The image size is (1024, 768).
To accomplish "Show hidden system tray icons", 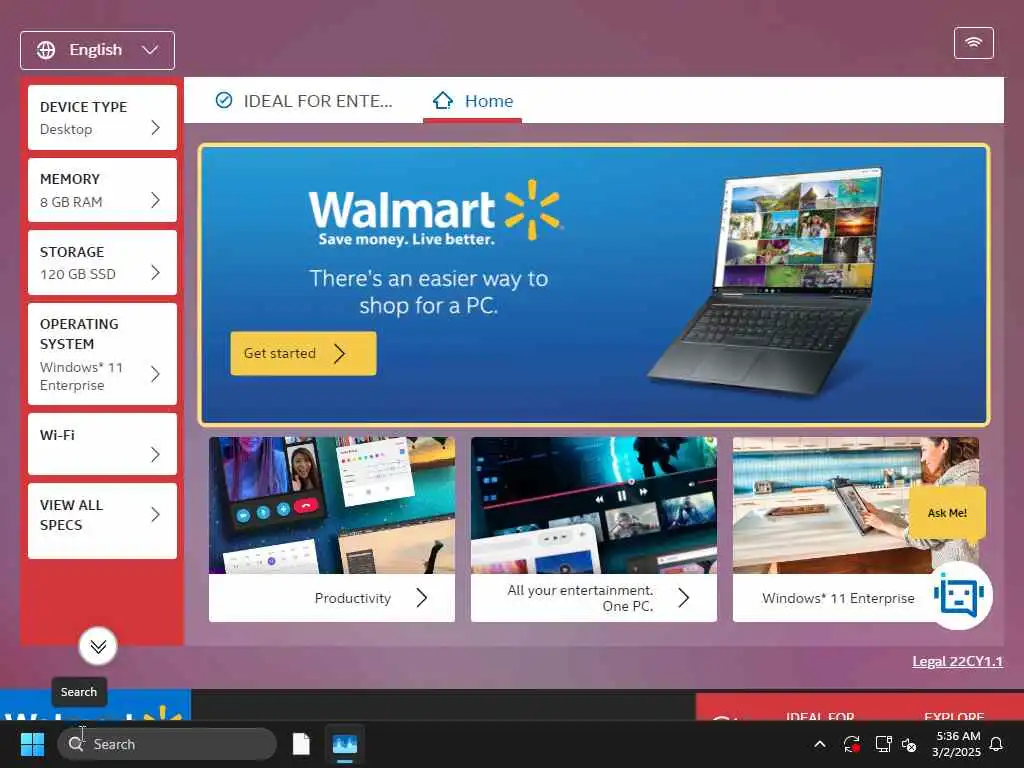I will 820,744.
